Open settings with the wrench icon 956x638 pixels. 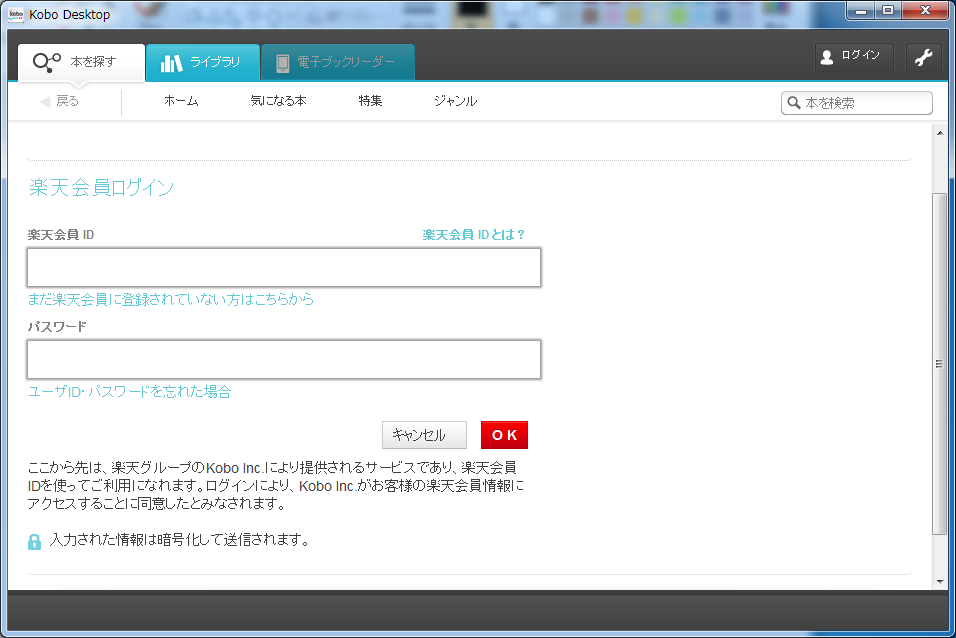point(924,57)
